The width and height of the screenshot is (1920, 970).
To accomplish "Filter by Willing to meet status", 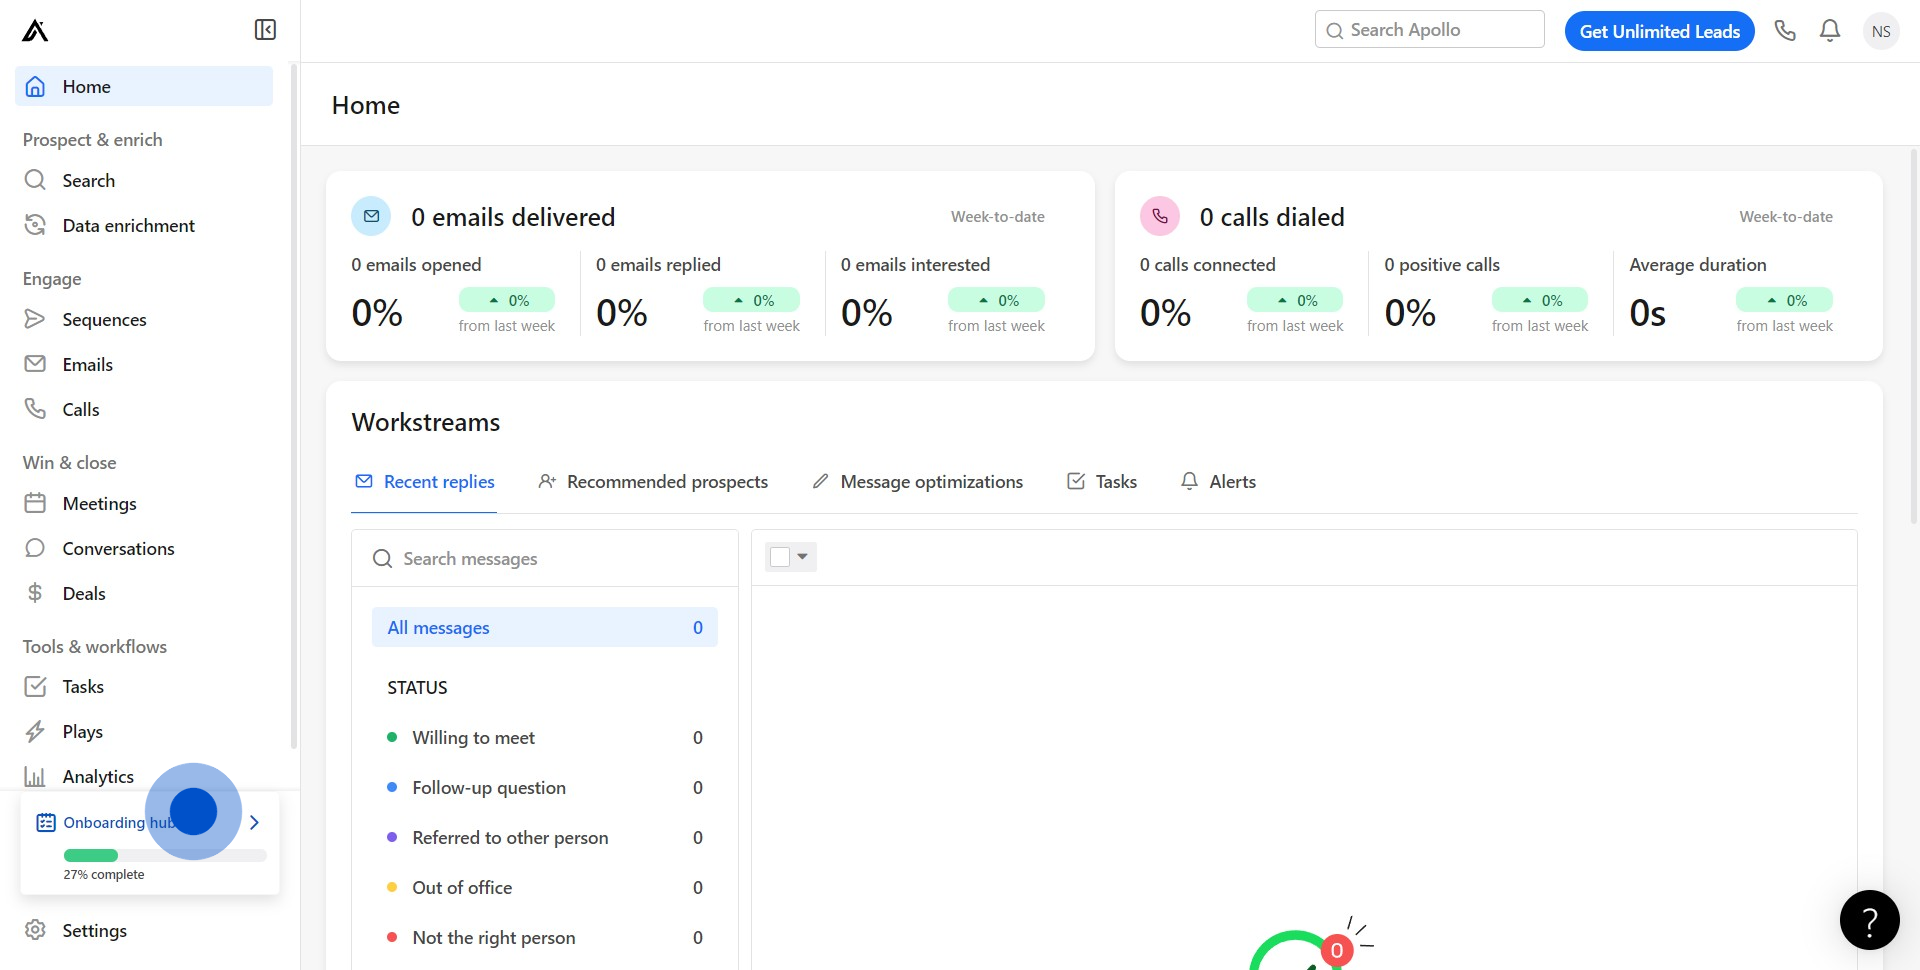I will click(473, 738).
